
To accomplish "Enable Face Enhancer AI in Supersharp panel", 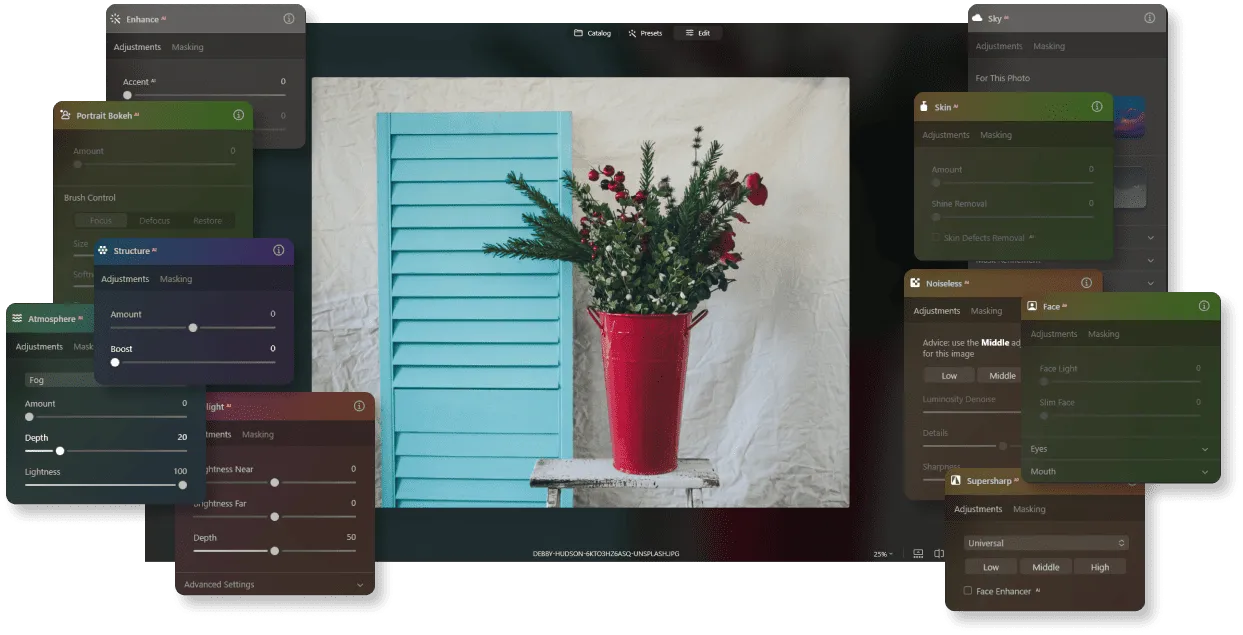I will coord(967,591).
